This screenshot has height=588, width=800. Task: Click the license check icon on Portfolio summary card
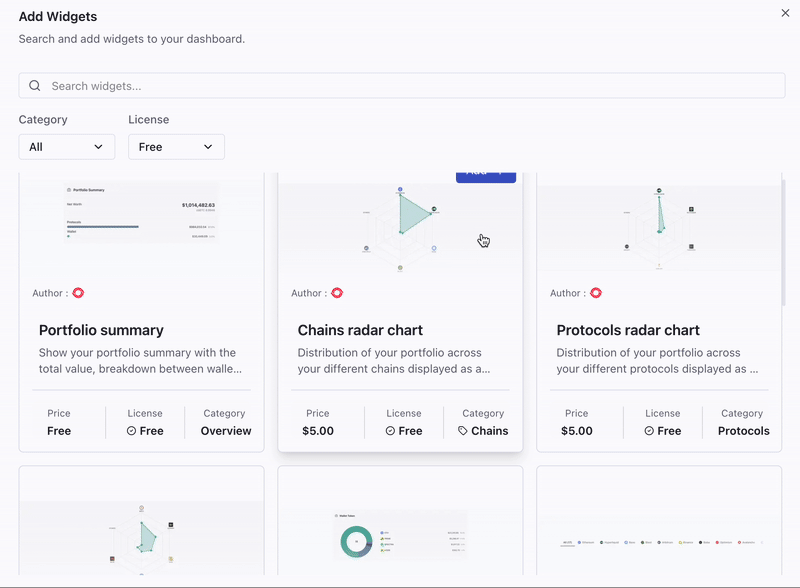point(130,431)
